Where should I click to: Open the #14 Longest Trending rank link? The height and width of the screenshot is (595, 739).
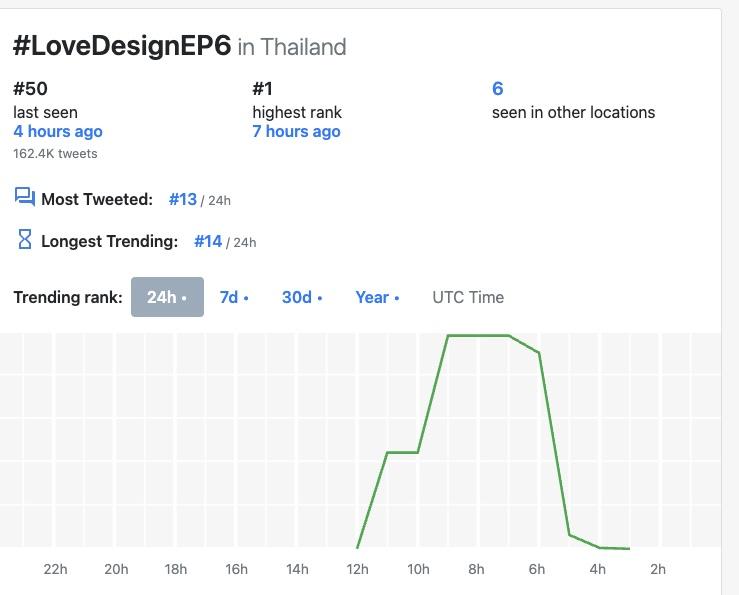click(x=208, y=241)
